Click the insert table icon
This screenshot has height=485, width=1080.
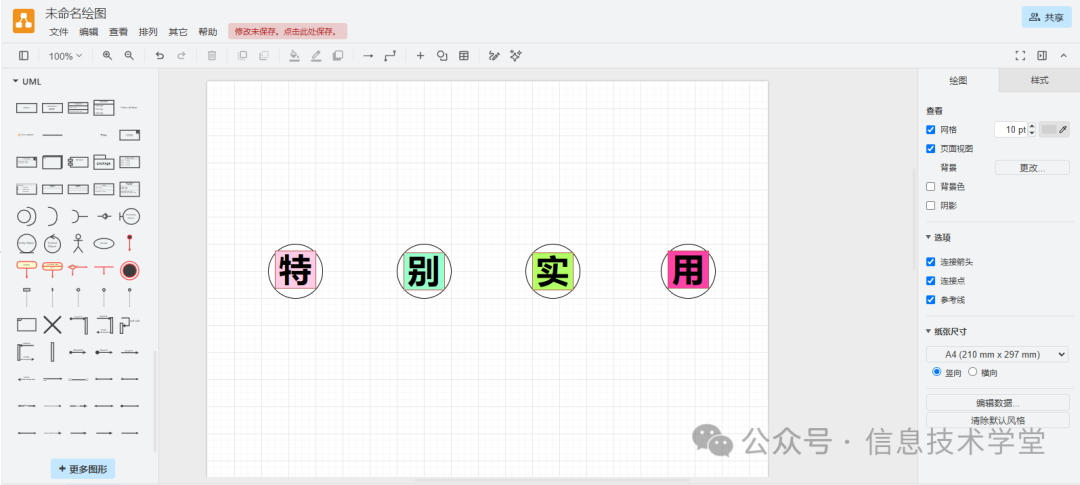[464, 56]
